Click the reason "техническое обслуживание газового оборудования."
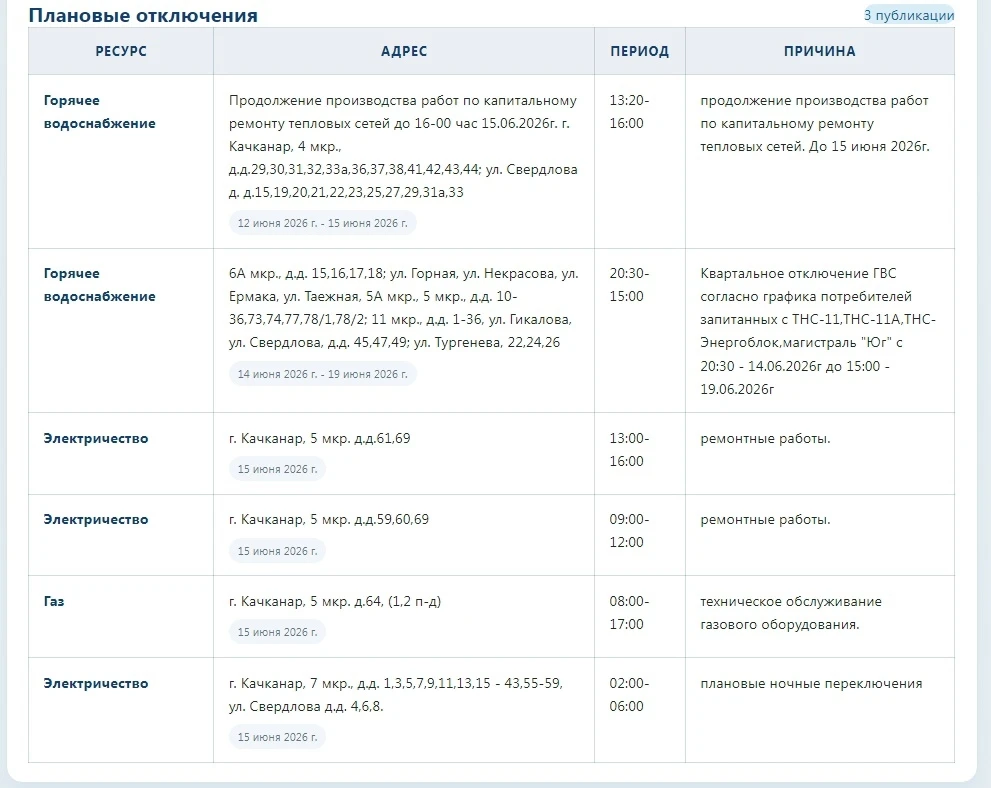Image resolution: width=991 pixels, height=788 pixels. 791,612
